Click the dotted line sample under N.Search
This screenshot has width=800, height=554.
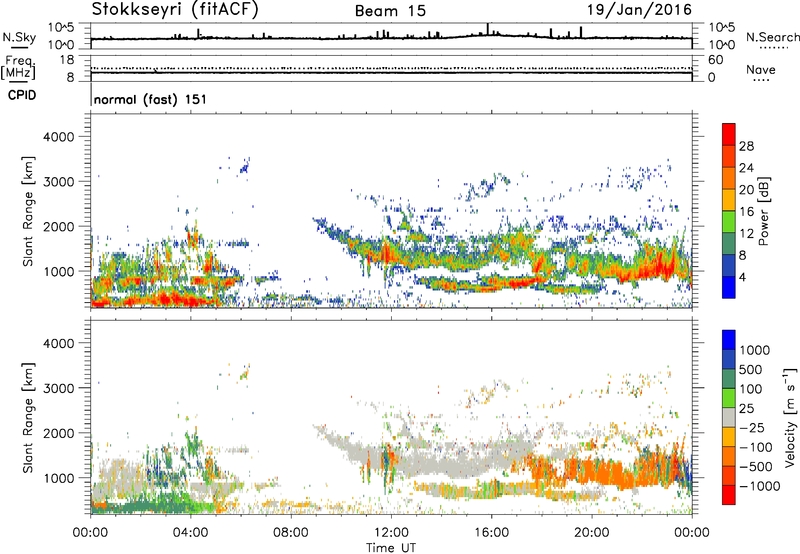pyautogui.click(x=774, y=48)
